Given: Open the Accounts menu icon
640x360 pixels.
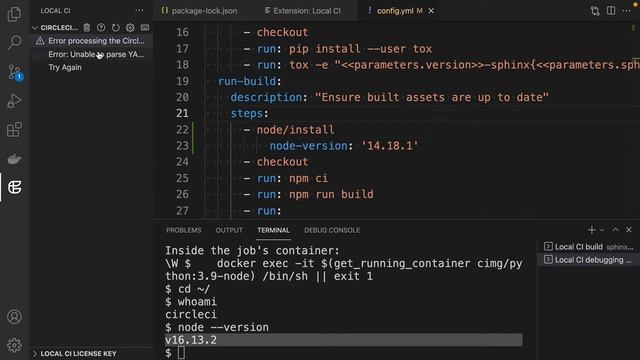Looking at the screenshot, I should 14,317.
